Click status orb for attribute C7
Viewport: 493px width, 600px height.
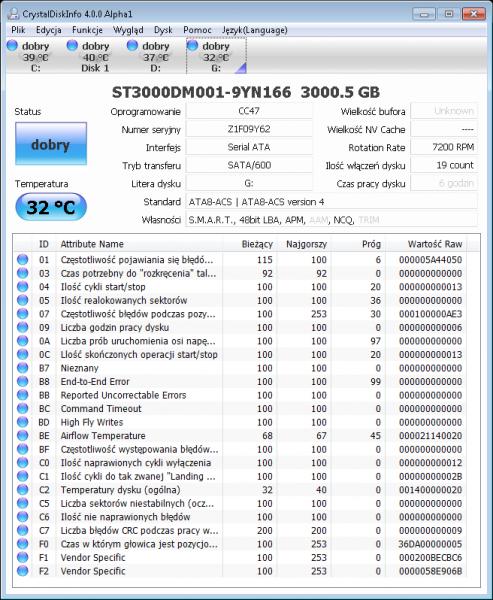[x=23, y=530]
